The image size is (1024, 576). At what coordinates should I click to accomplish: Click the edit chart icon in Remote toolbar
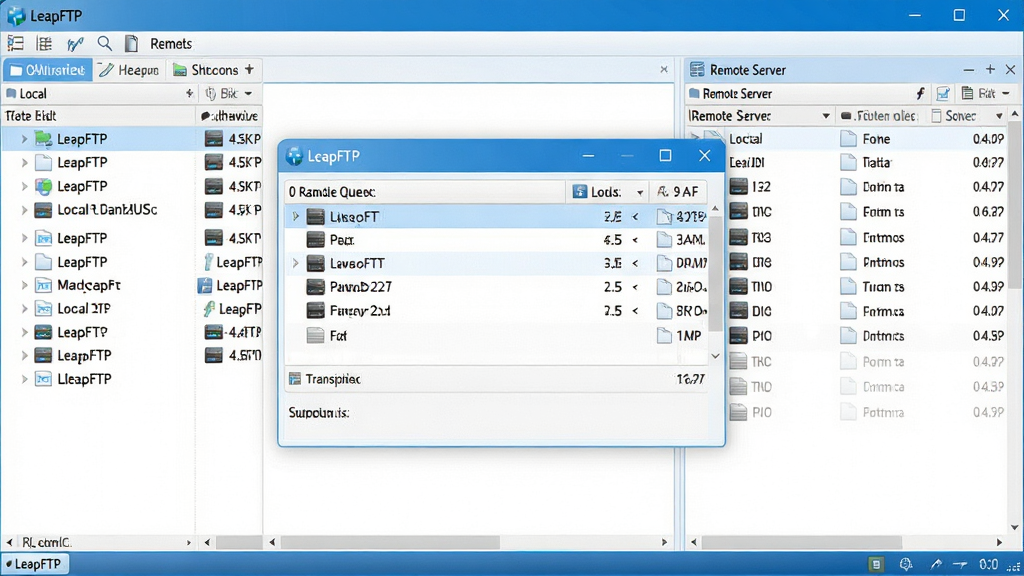click(943, 93)
